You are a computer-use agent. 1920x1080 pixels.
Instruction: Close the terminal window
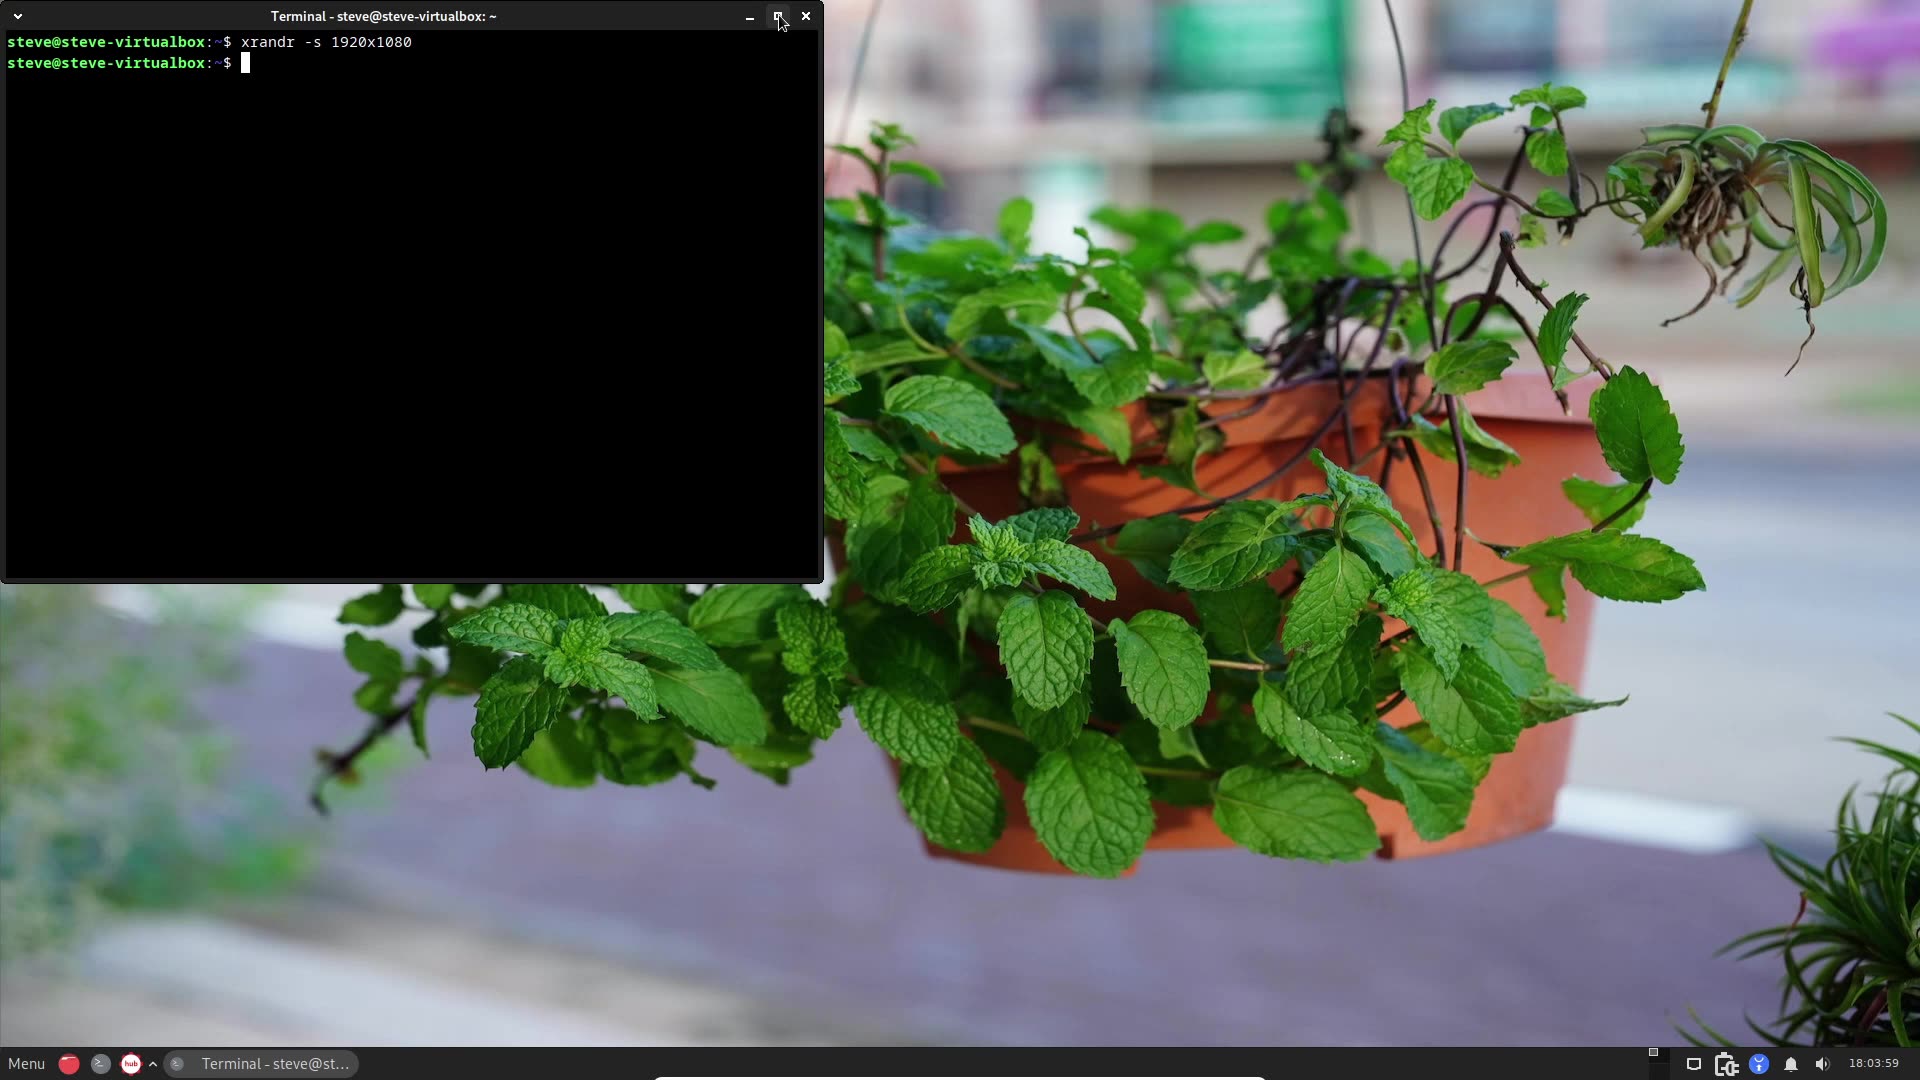point(806,16)
